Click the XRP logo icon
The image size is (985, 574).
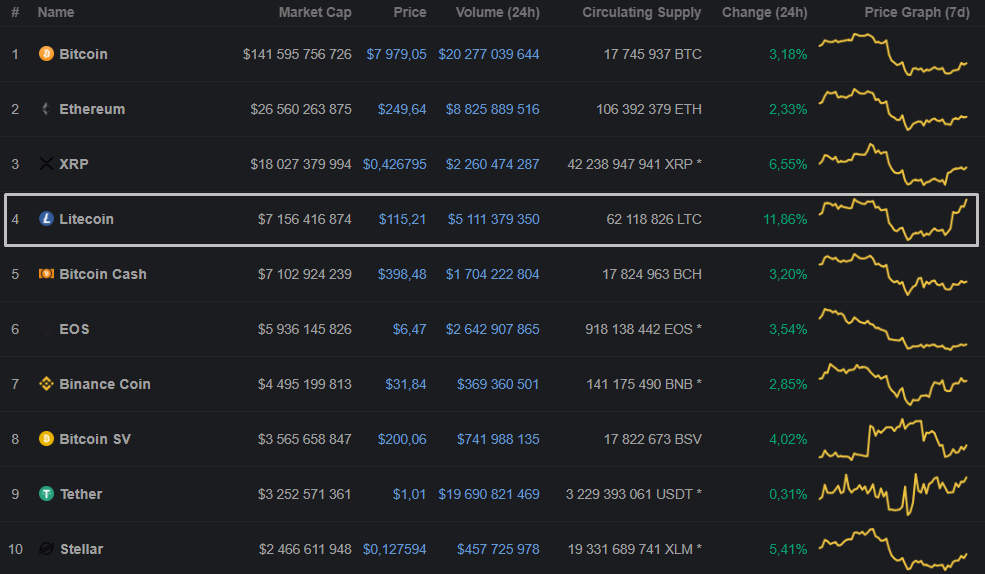(46, 164)
